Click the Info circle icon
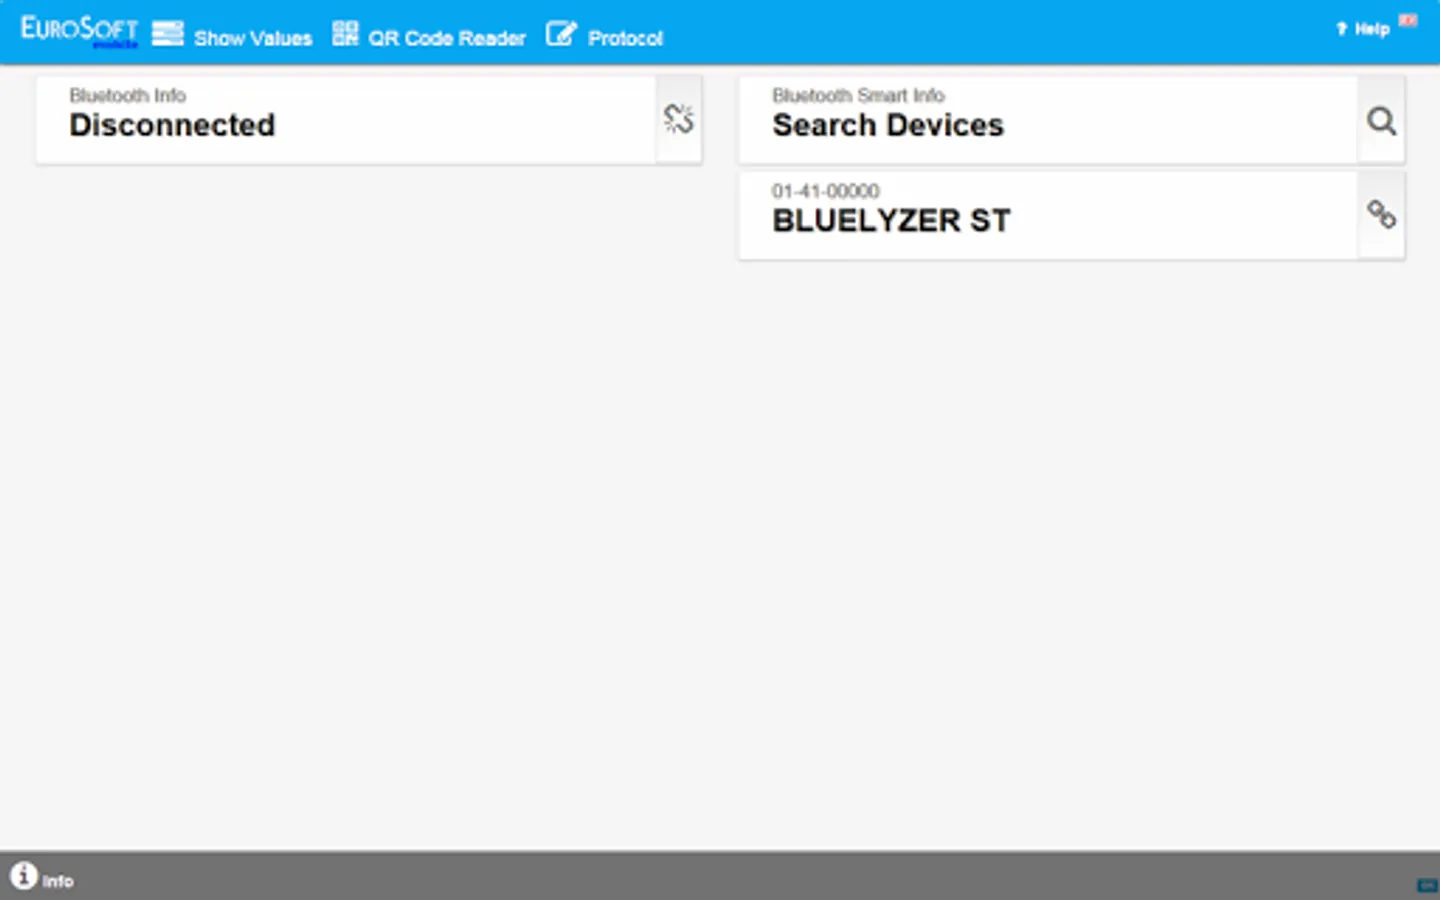This screenshot has height=900, width=1440. point(24,875)
